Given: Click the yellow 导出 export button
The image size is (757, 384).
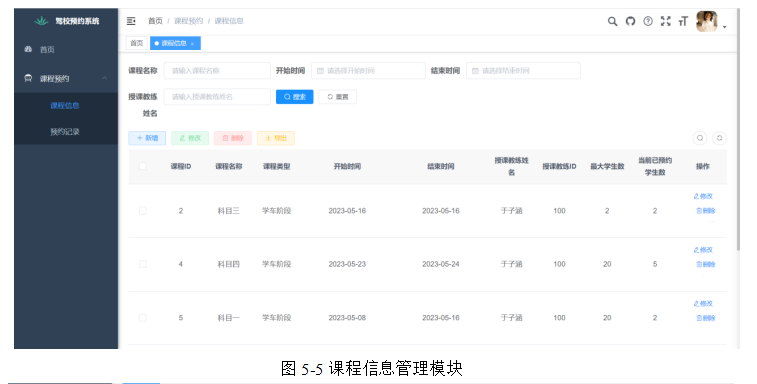Looking at the screenshot, I should pos(276,138).
